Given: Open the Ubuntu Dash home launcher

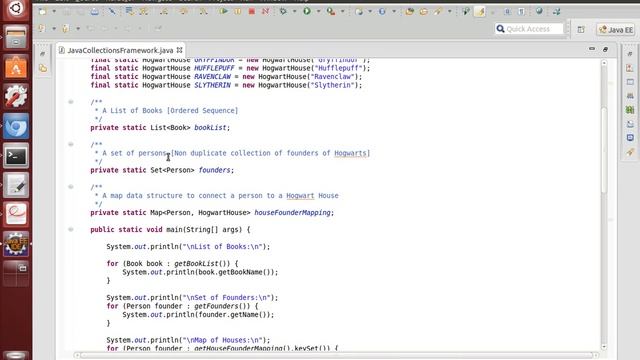Looking at the screenshot, I should click(x=16, y=9).
